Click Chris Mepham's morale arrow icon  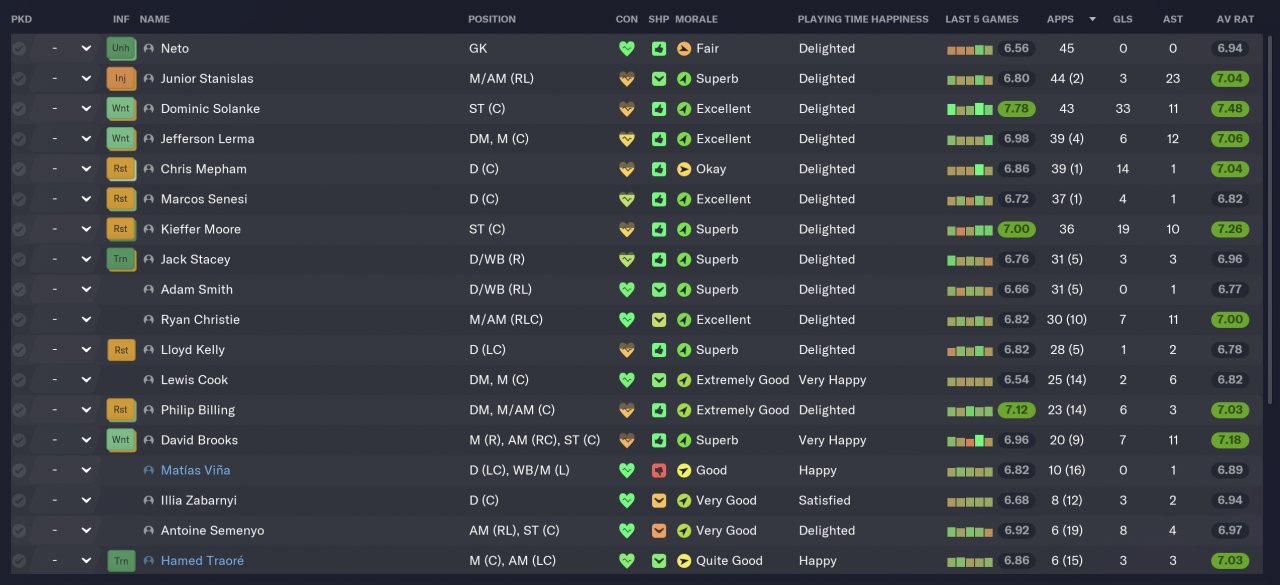(684, 169)
